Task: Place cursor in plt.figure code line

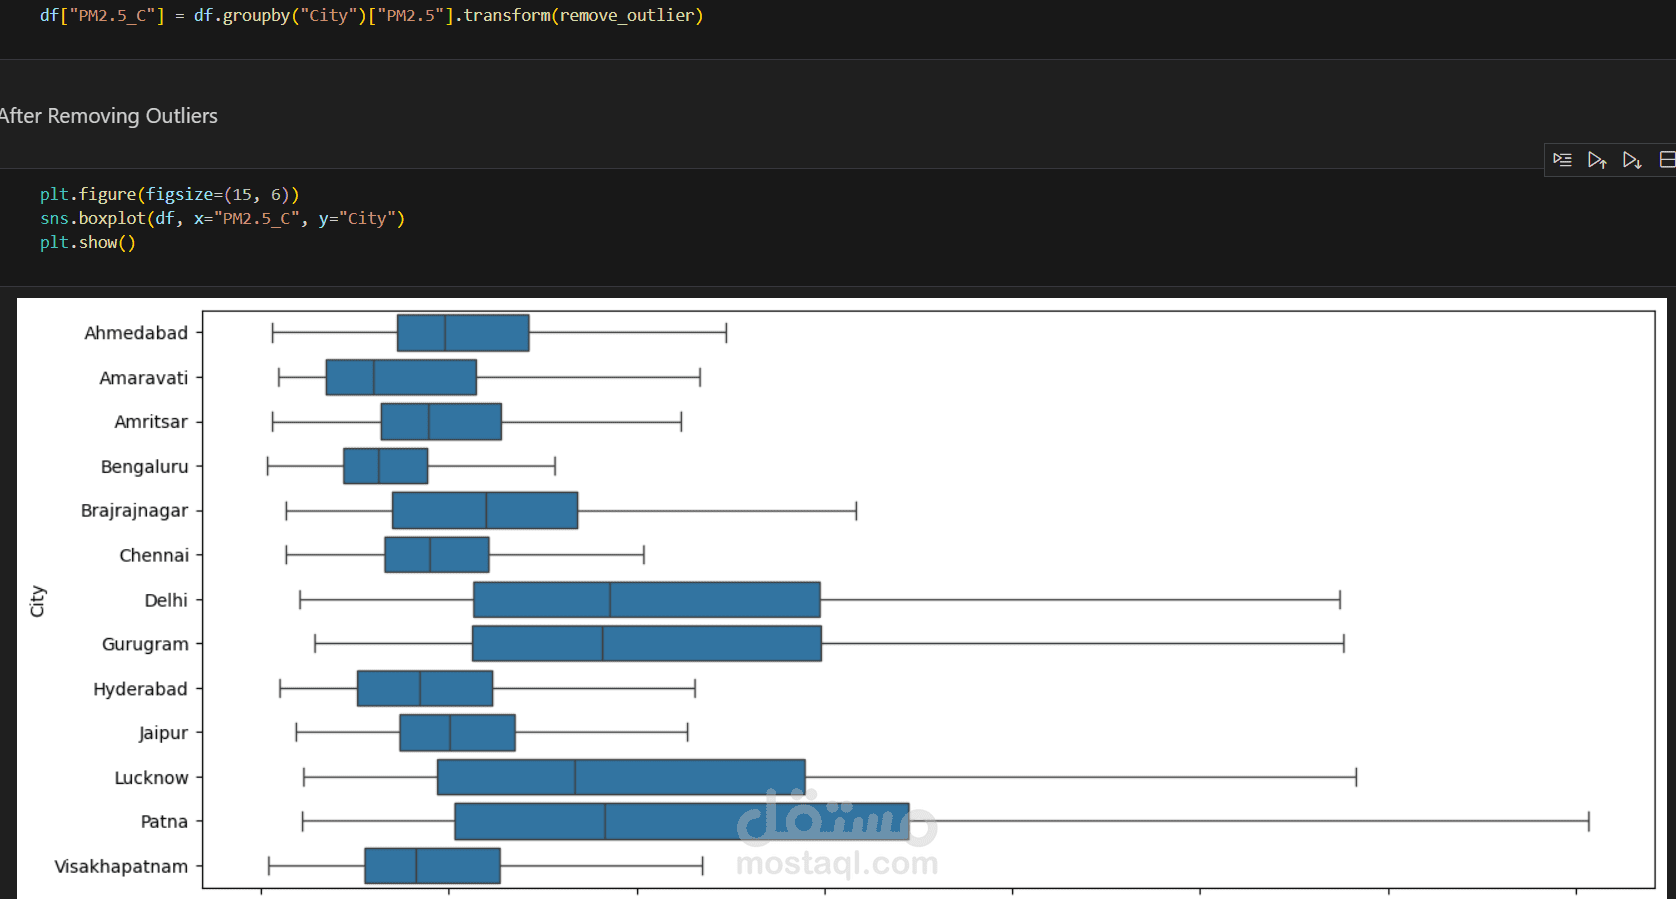Action: [169, 194]
